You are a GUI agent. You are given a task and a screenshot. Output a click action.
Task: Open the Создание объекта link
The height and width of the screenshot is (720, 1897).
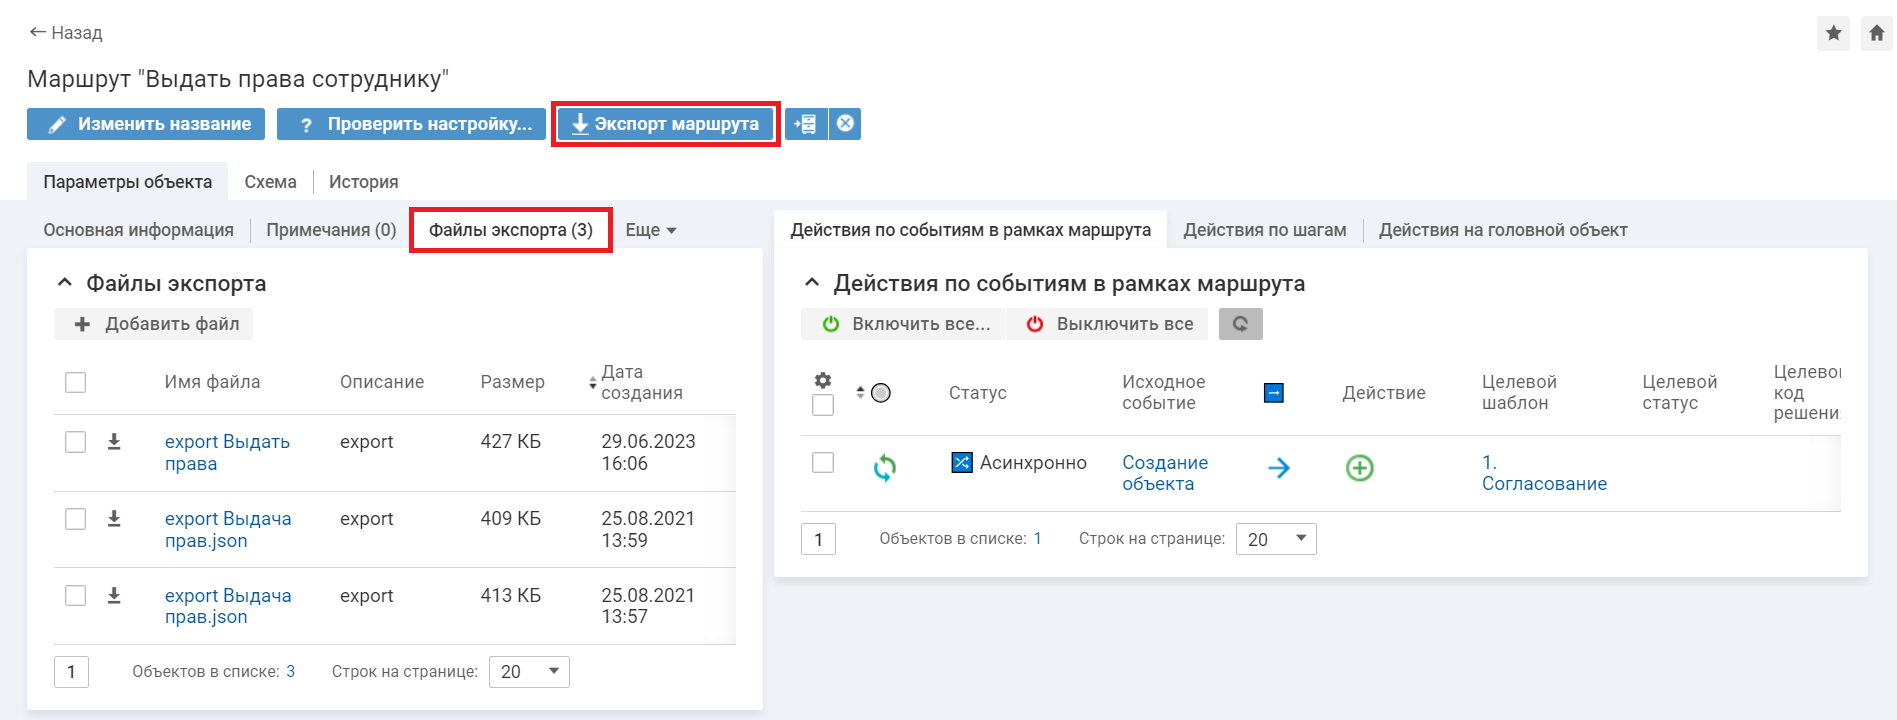point(1164,473)
